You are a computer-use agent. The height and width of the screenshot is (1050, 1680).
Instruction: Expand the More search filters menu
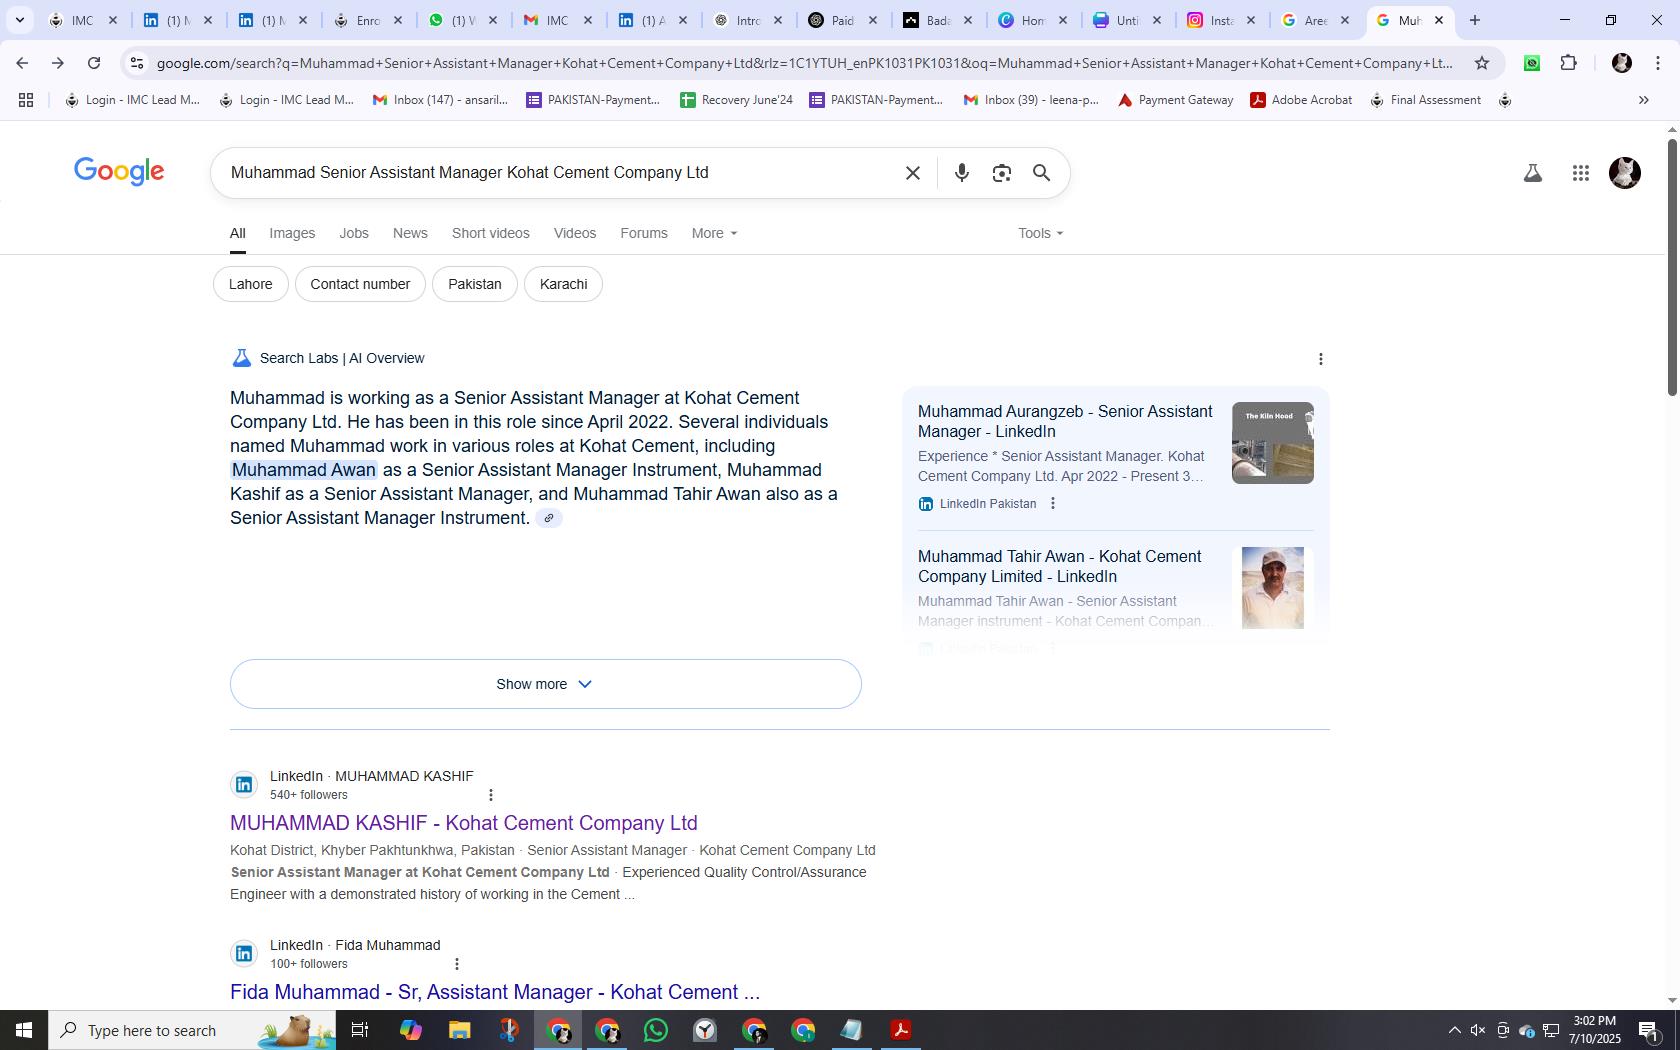click(x=714, y=233)
